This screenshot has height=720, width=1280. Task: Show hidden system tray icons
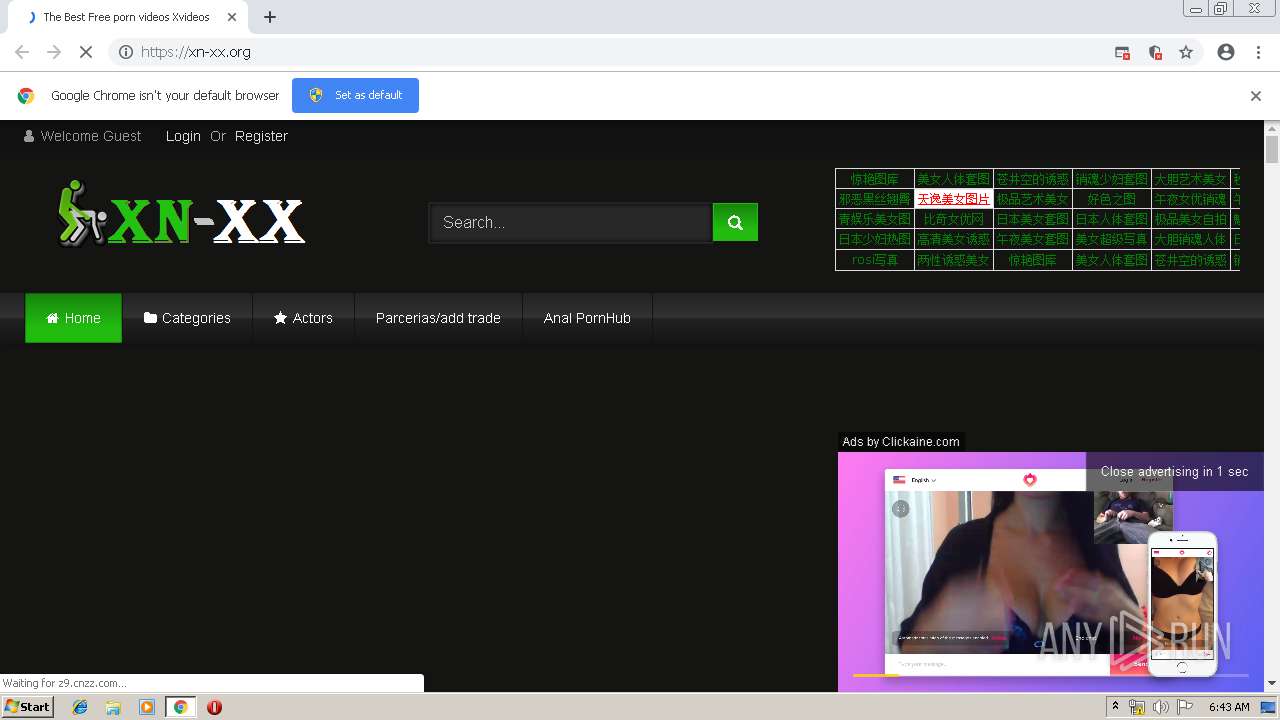point(1116,707)
